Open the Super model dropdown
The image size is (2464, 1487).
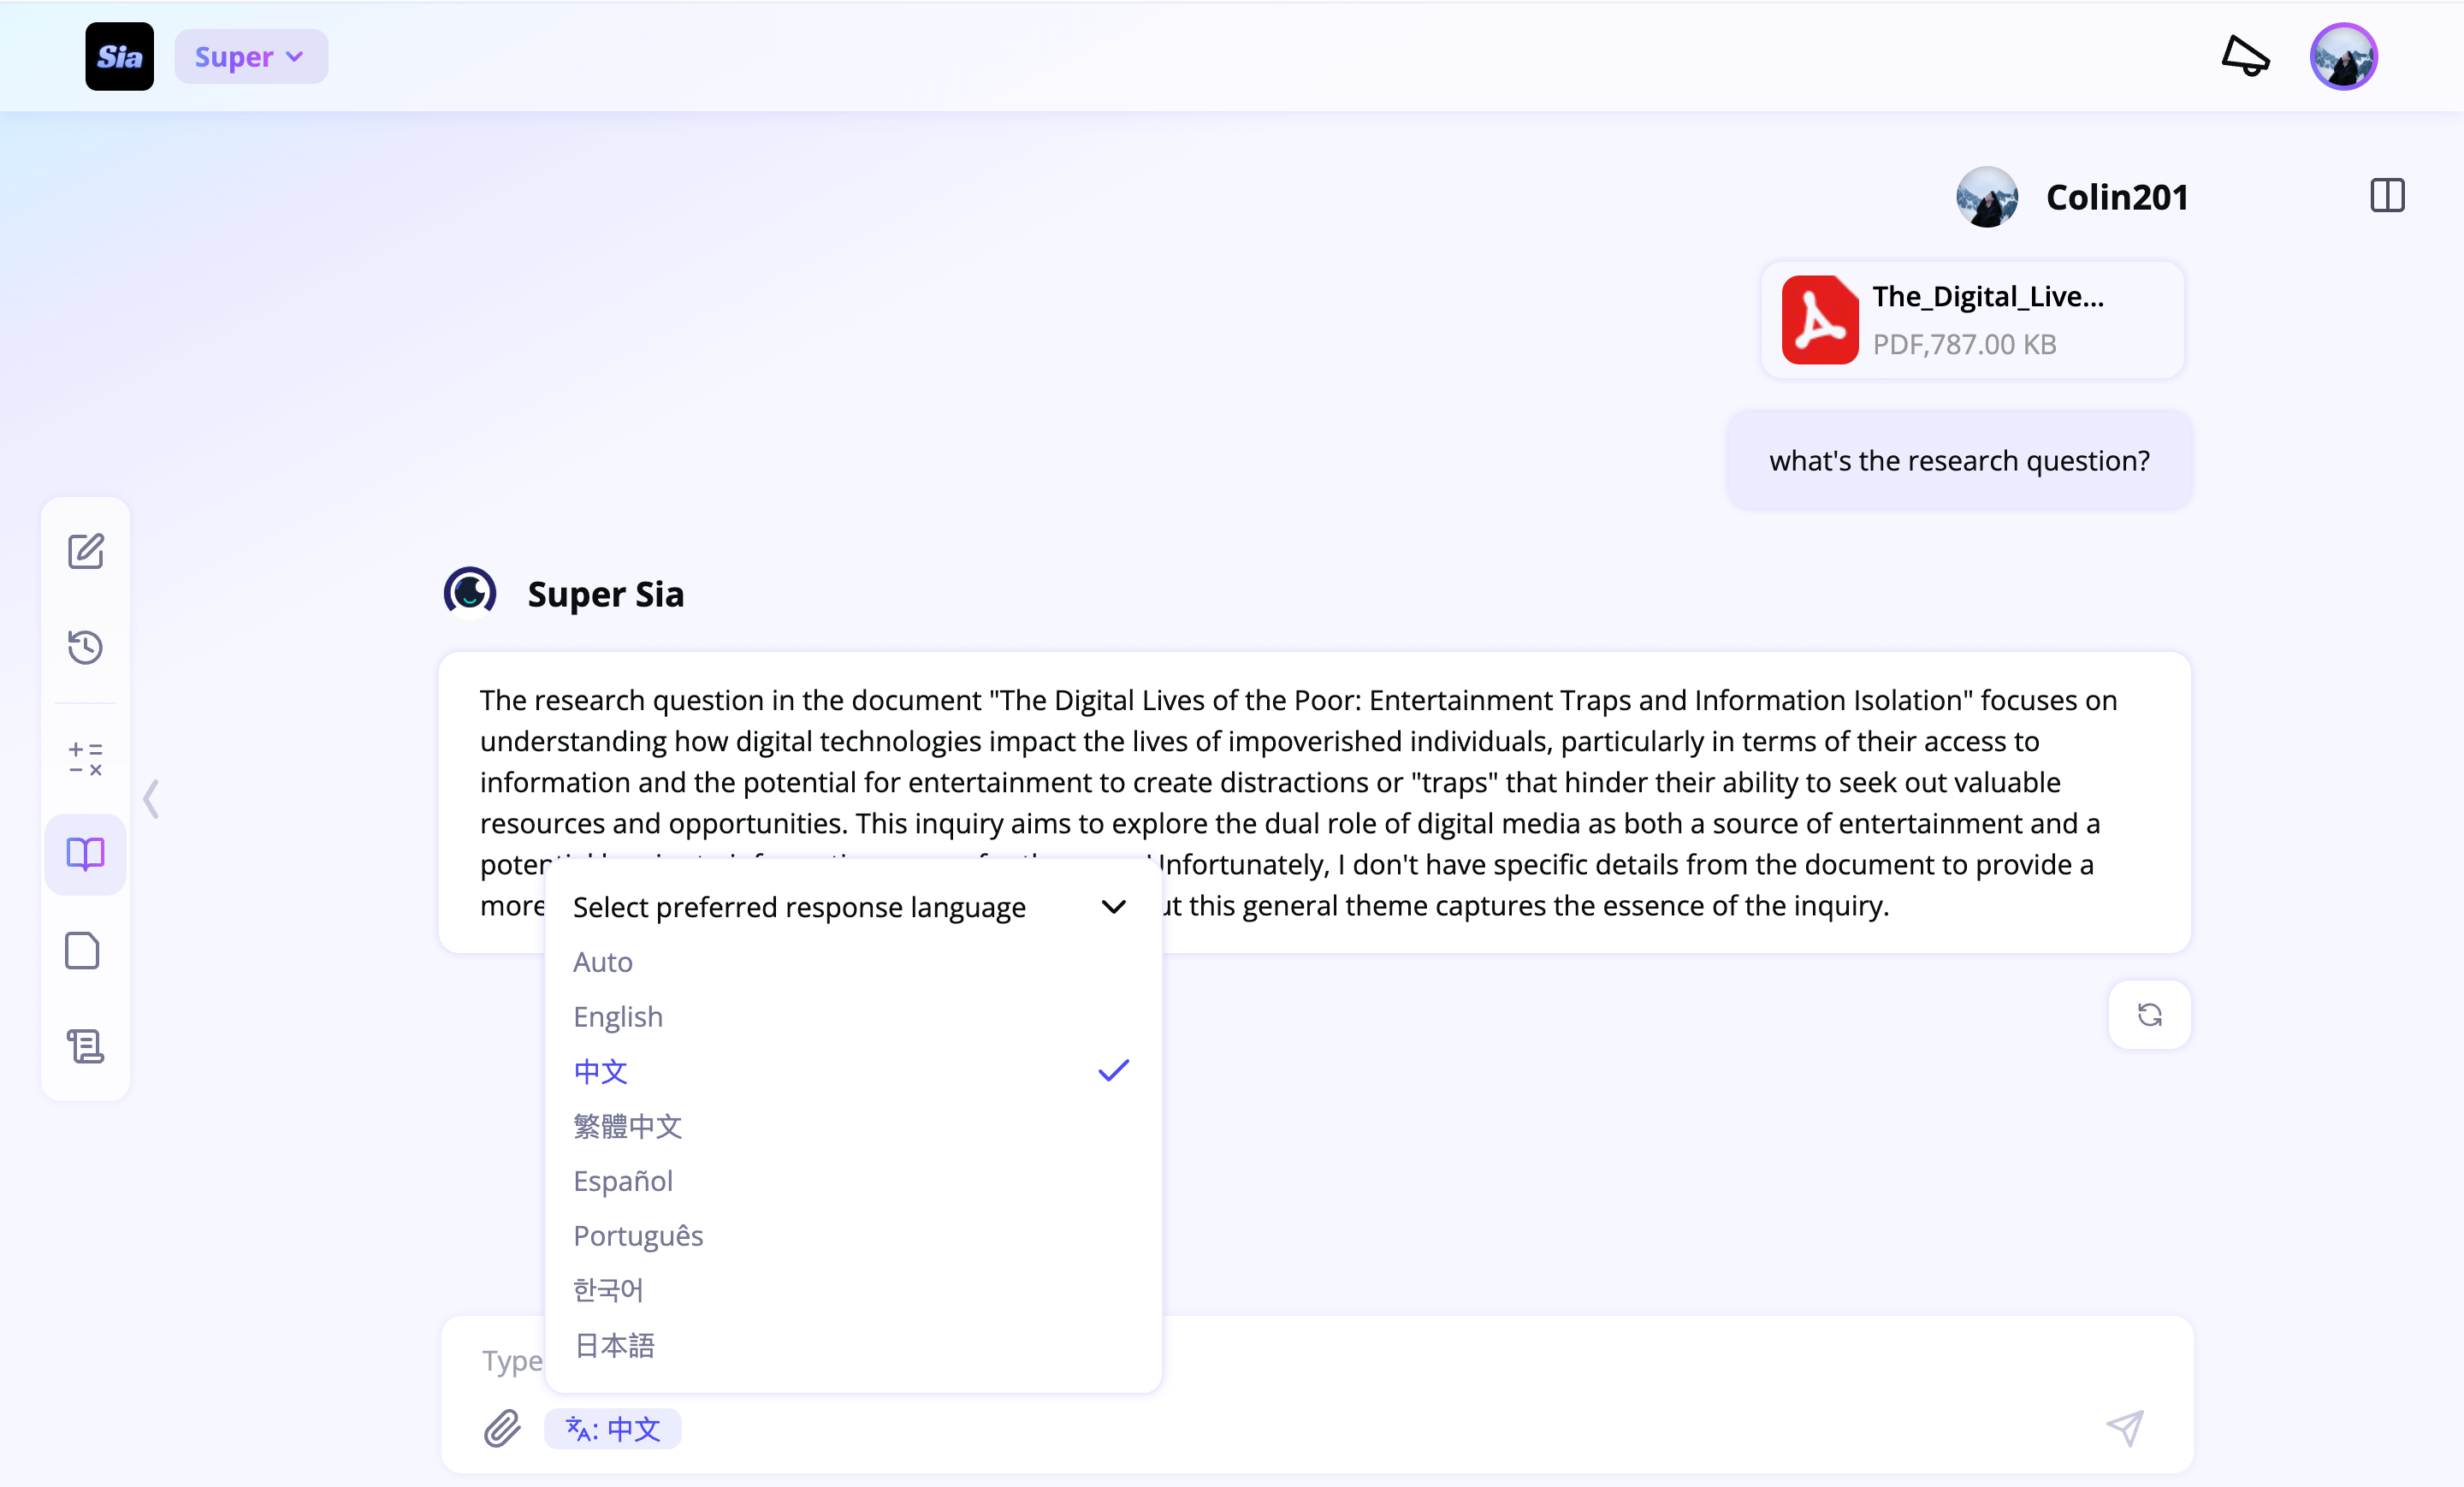250,57
